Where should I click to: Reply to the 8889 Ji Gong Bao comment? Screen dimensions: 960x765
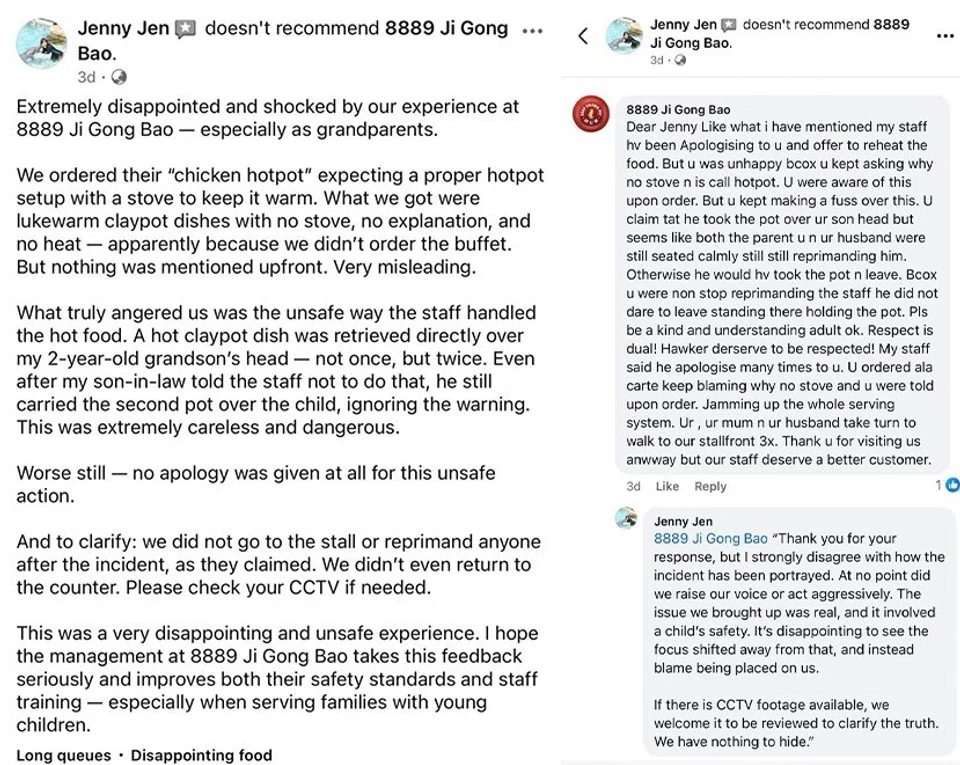tap(710, 487)
